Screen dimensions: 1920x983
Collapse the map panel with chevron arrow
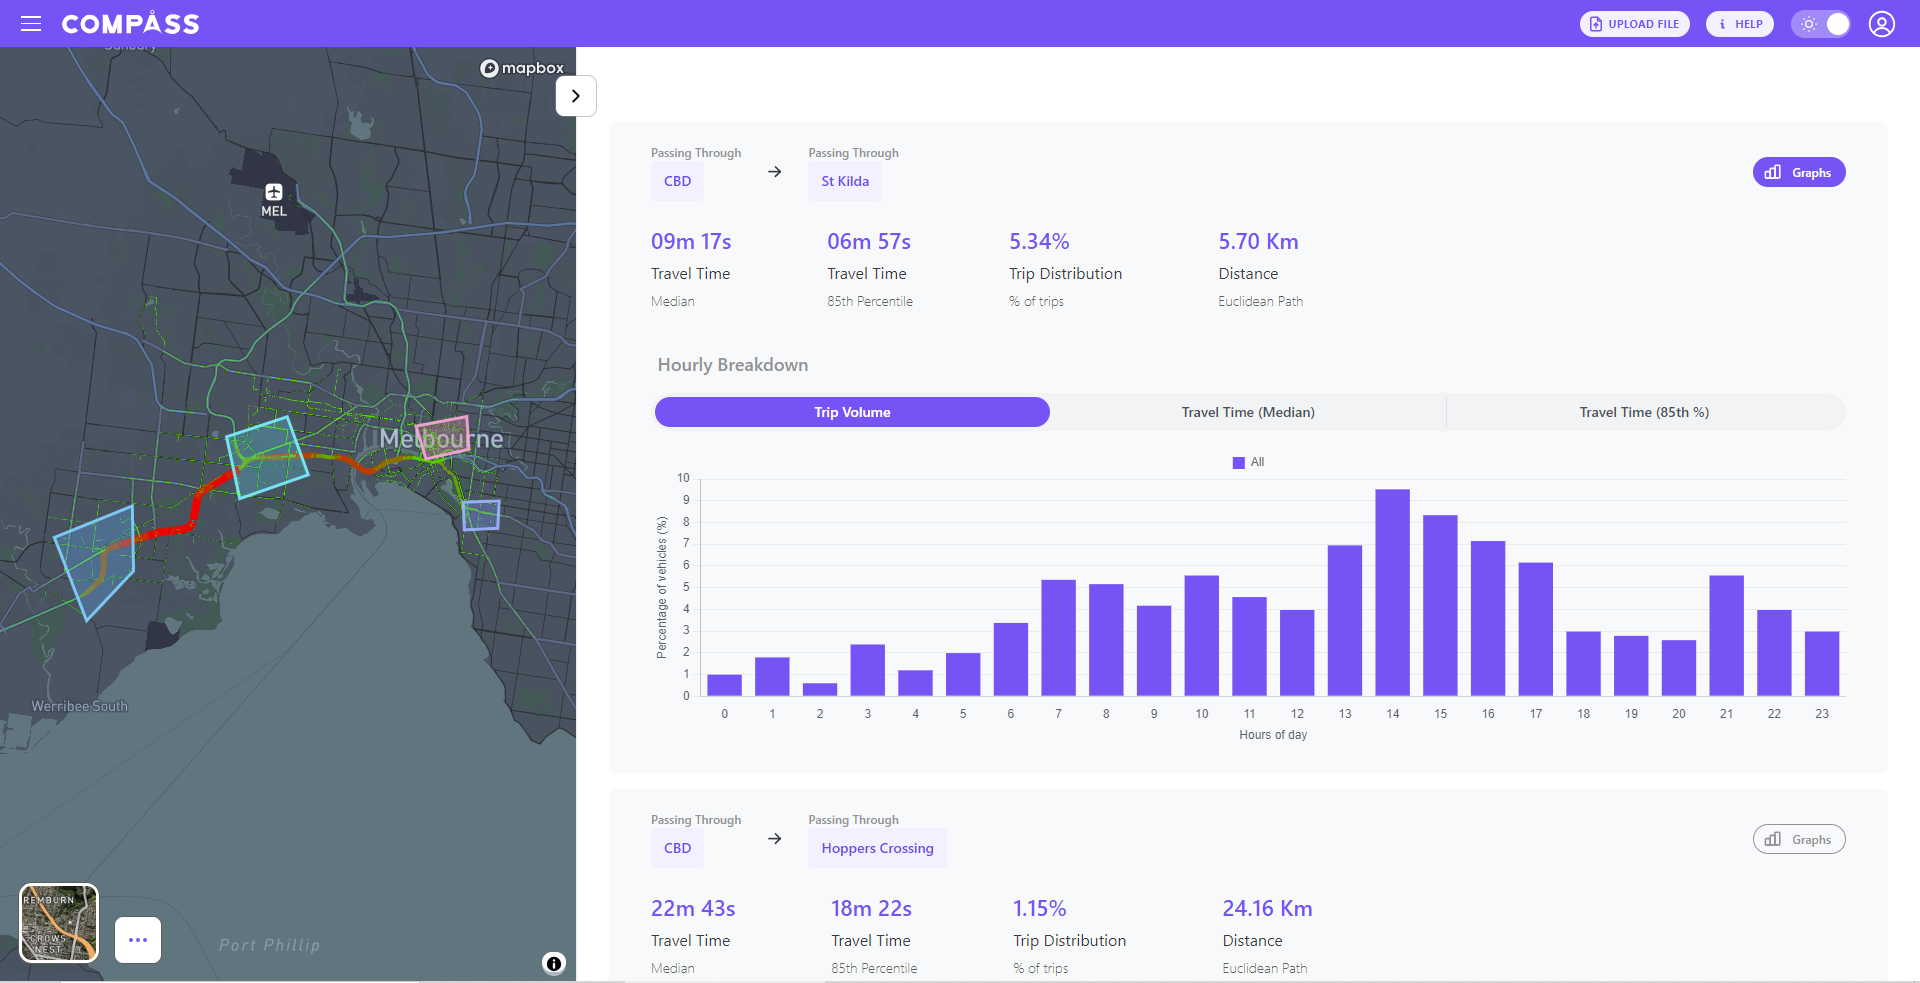(x=575, y=96)
